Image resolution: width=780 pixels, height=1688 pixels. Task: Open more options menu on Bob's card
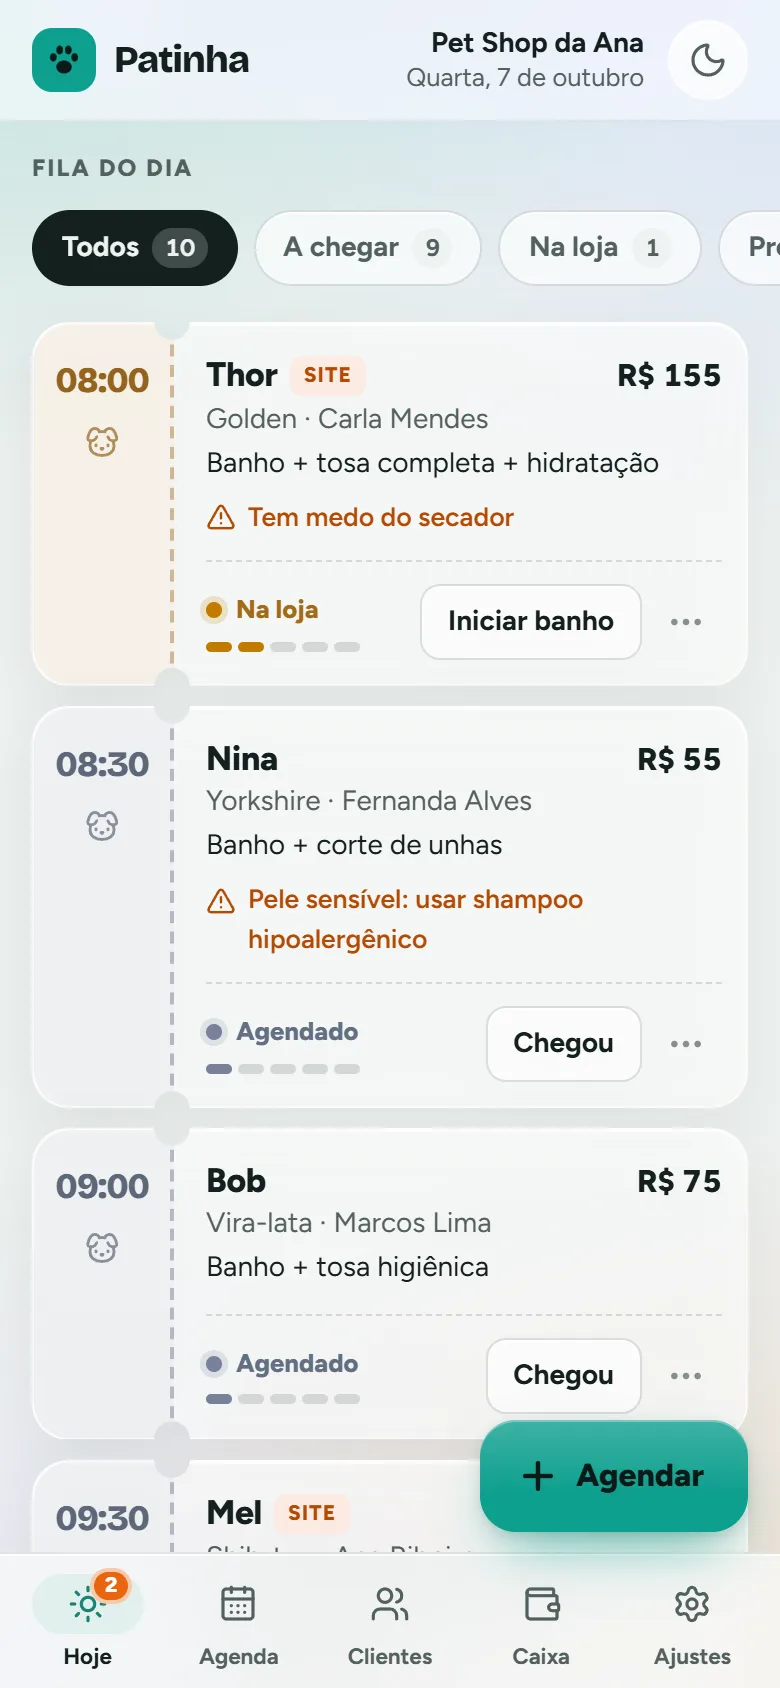pyautogui.click(x=686, y=1376)
